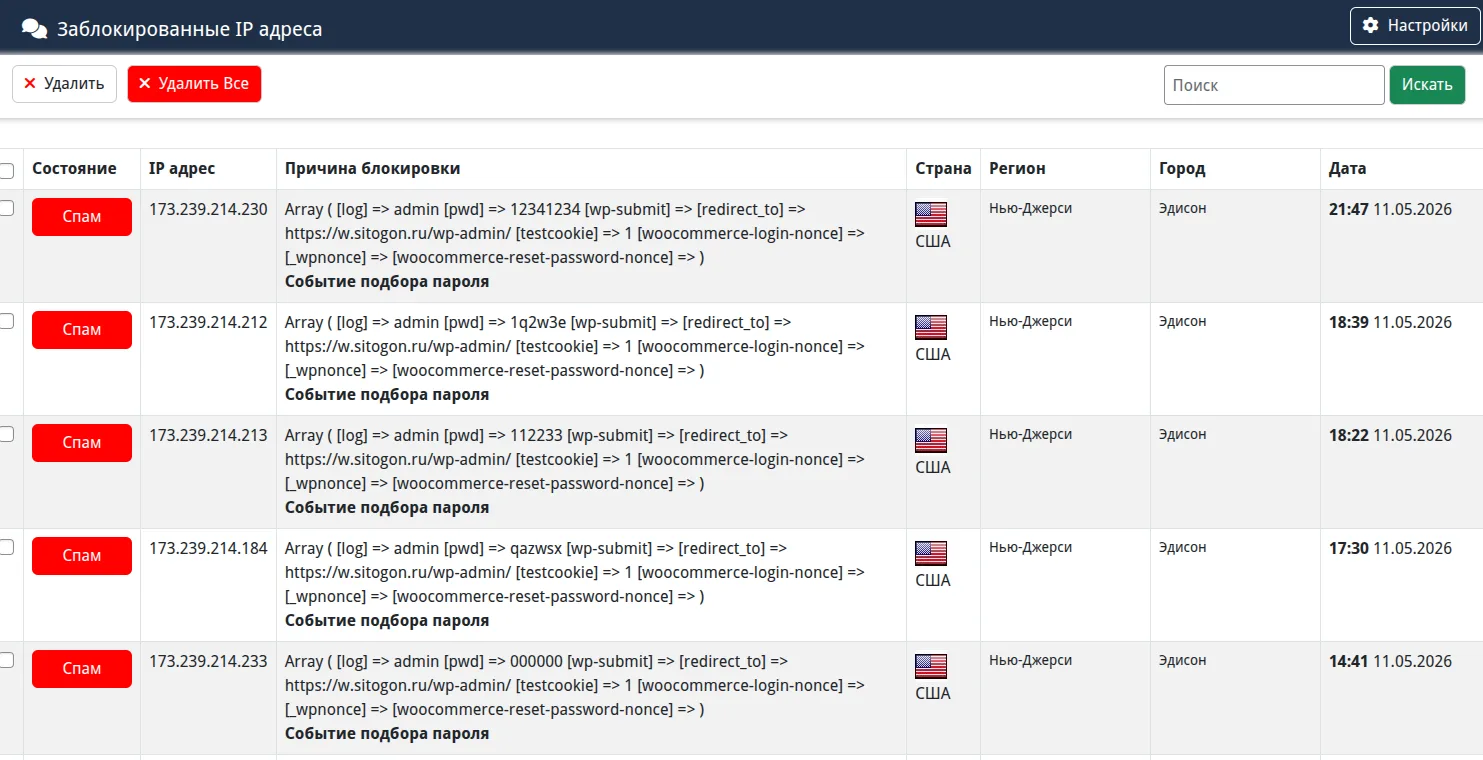The height and width of the screenshot is (760, 1483).
Task: Check the row checkbox for 173.239.214.230
Action: 6,208
